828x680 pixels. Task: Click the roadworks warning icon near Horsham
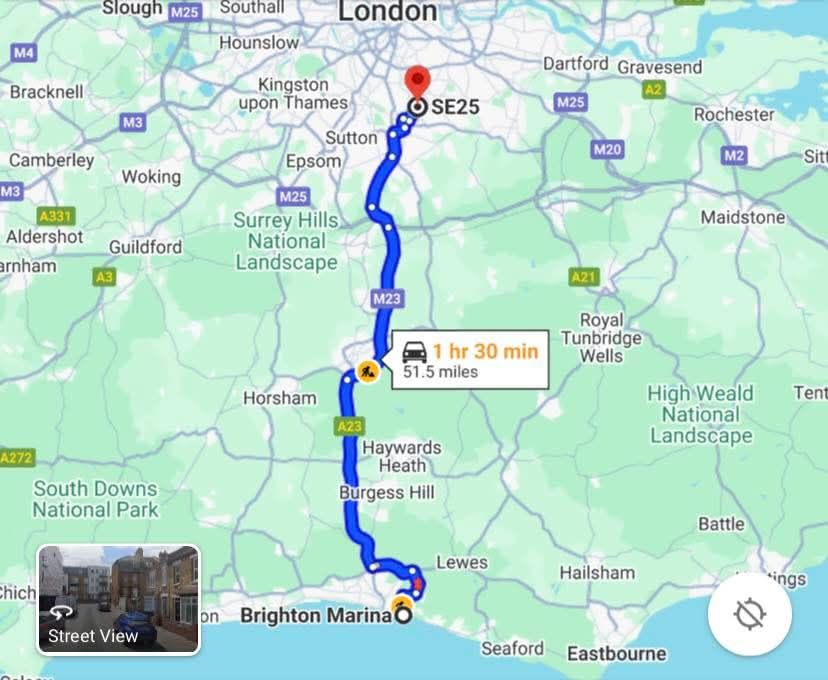click(368, 372)
